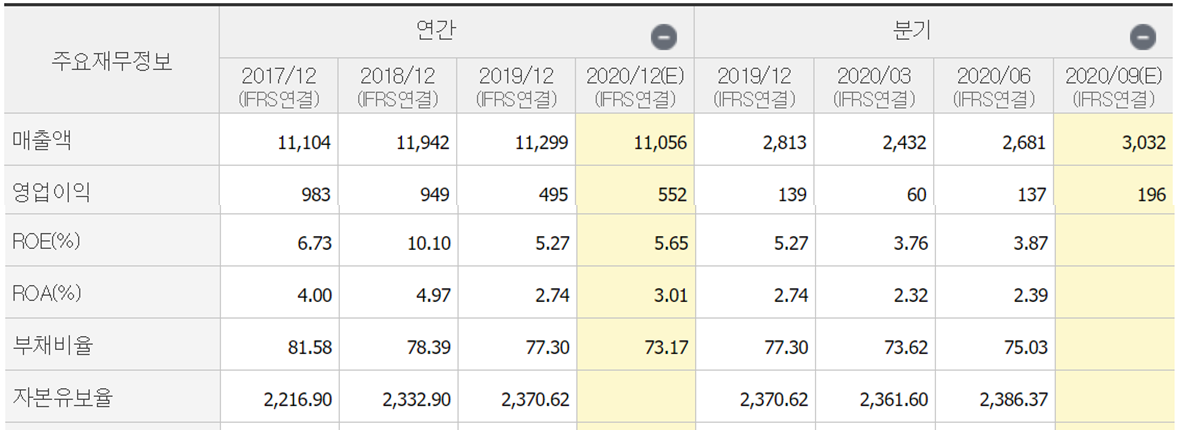Click the estimated 부채비율 value 73.17
The height and width of the screenshot is (430, 1185).
coord(667,348)
